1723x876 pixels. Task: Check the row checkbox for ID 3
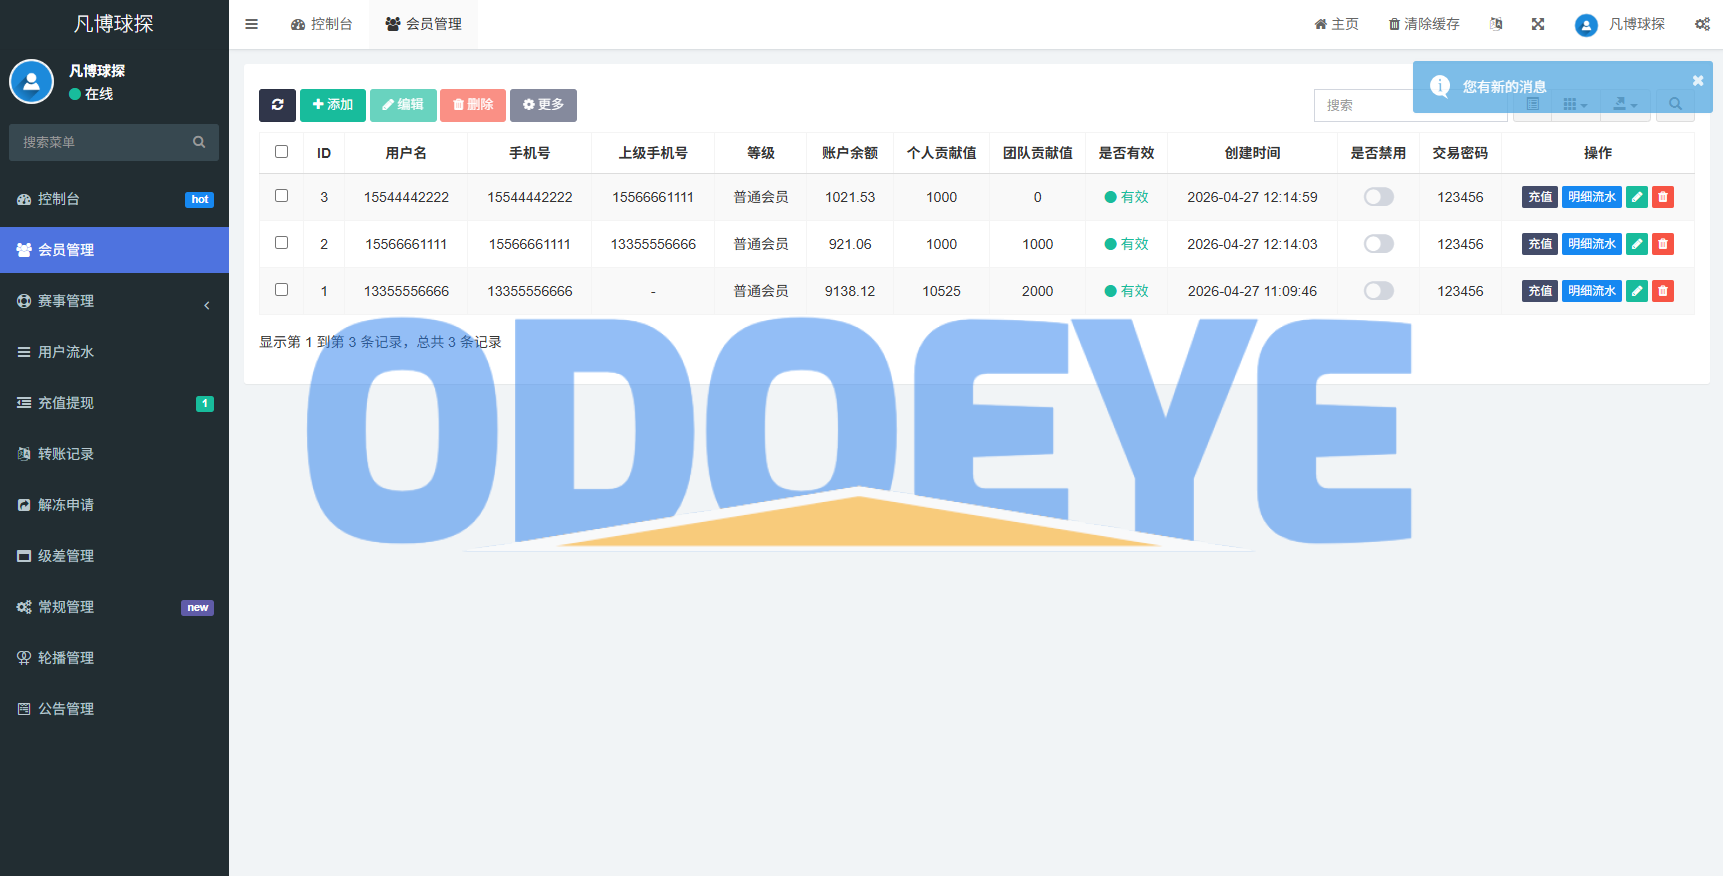(281, 196)
